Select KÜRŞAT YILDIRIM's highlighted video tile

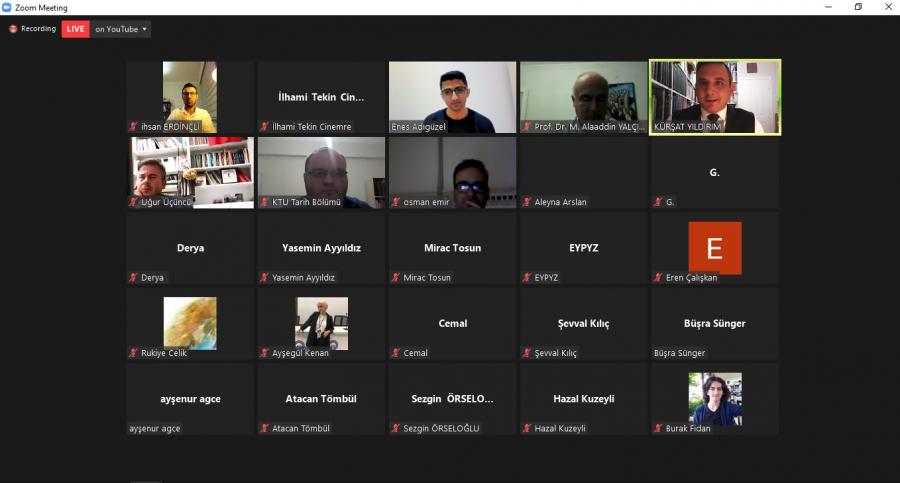pyautogui.click(x=715, y=98)
